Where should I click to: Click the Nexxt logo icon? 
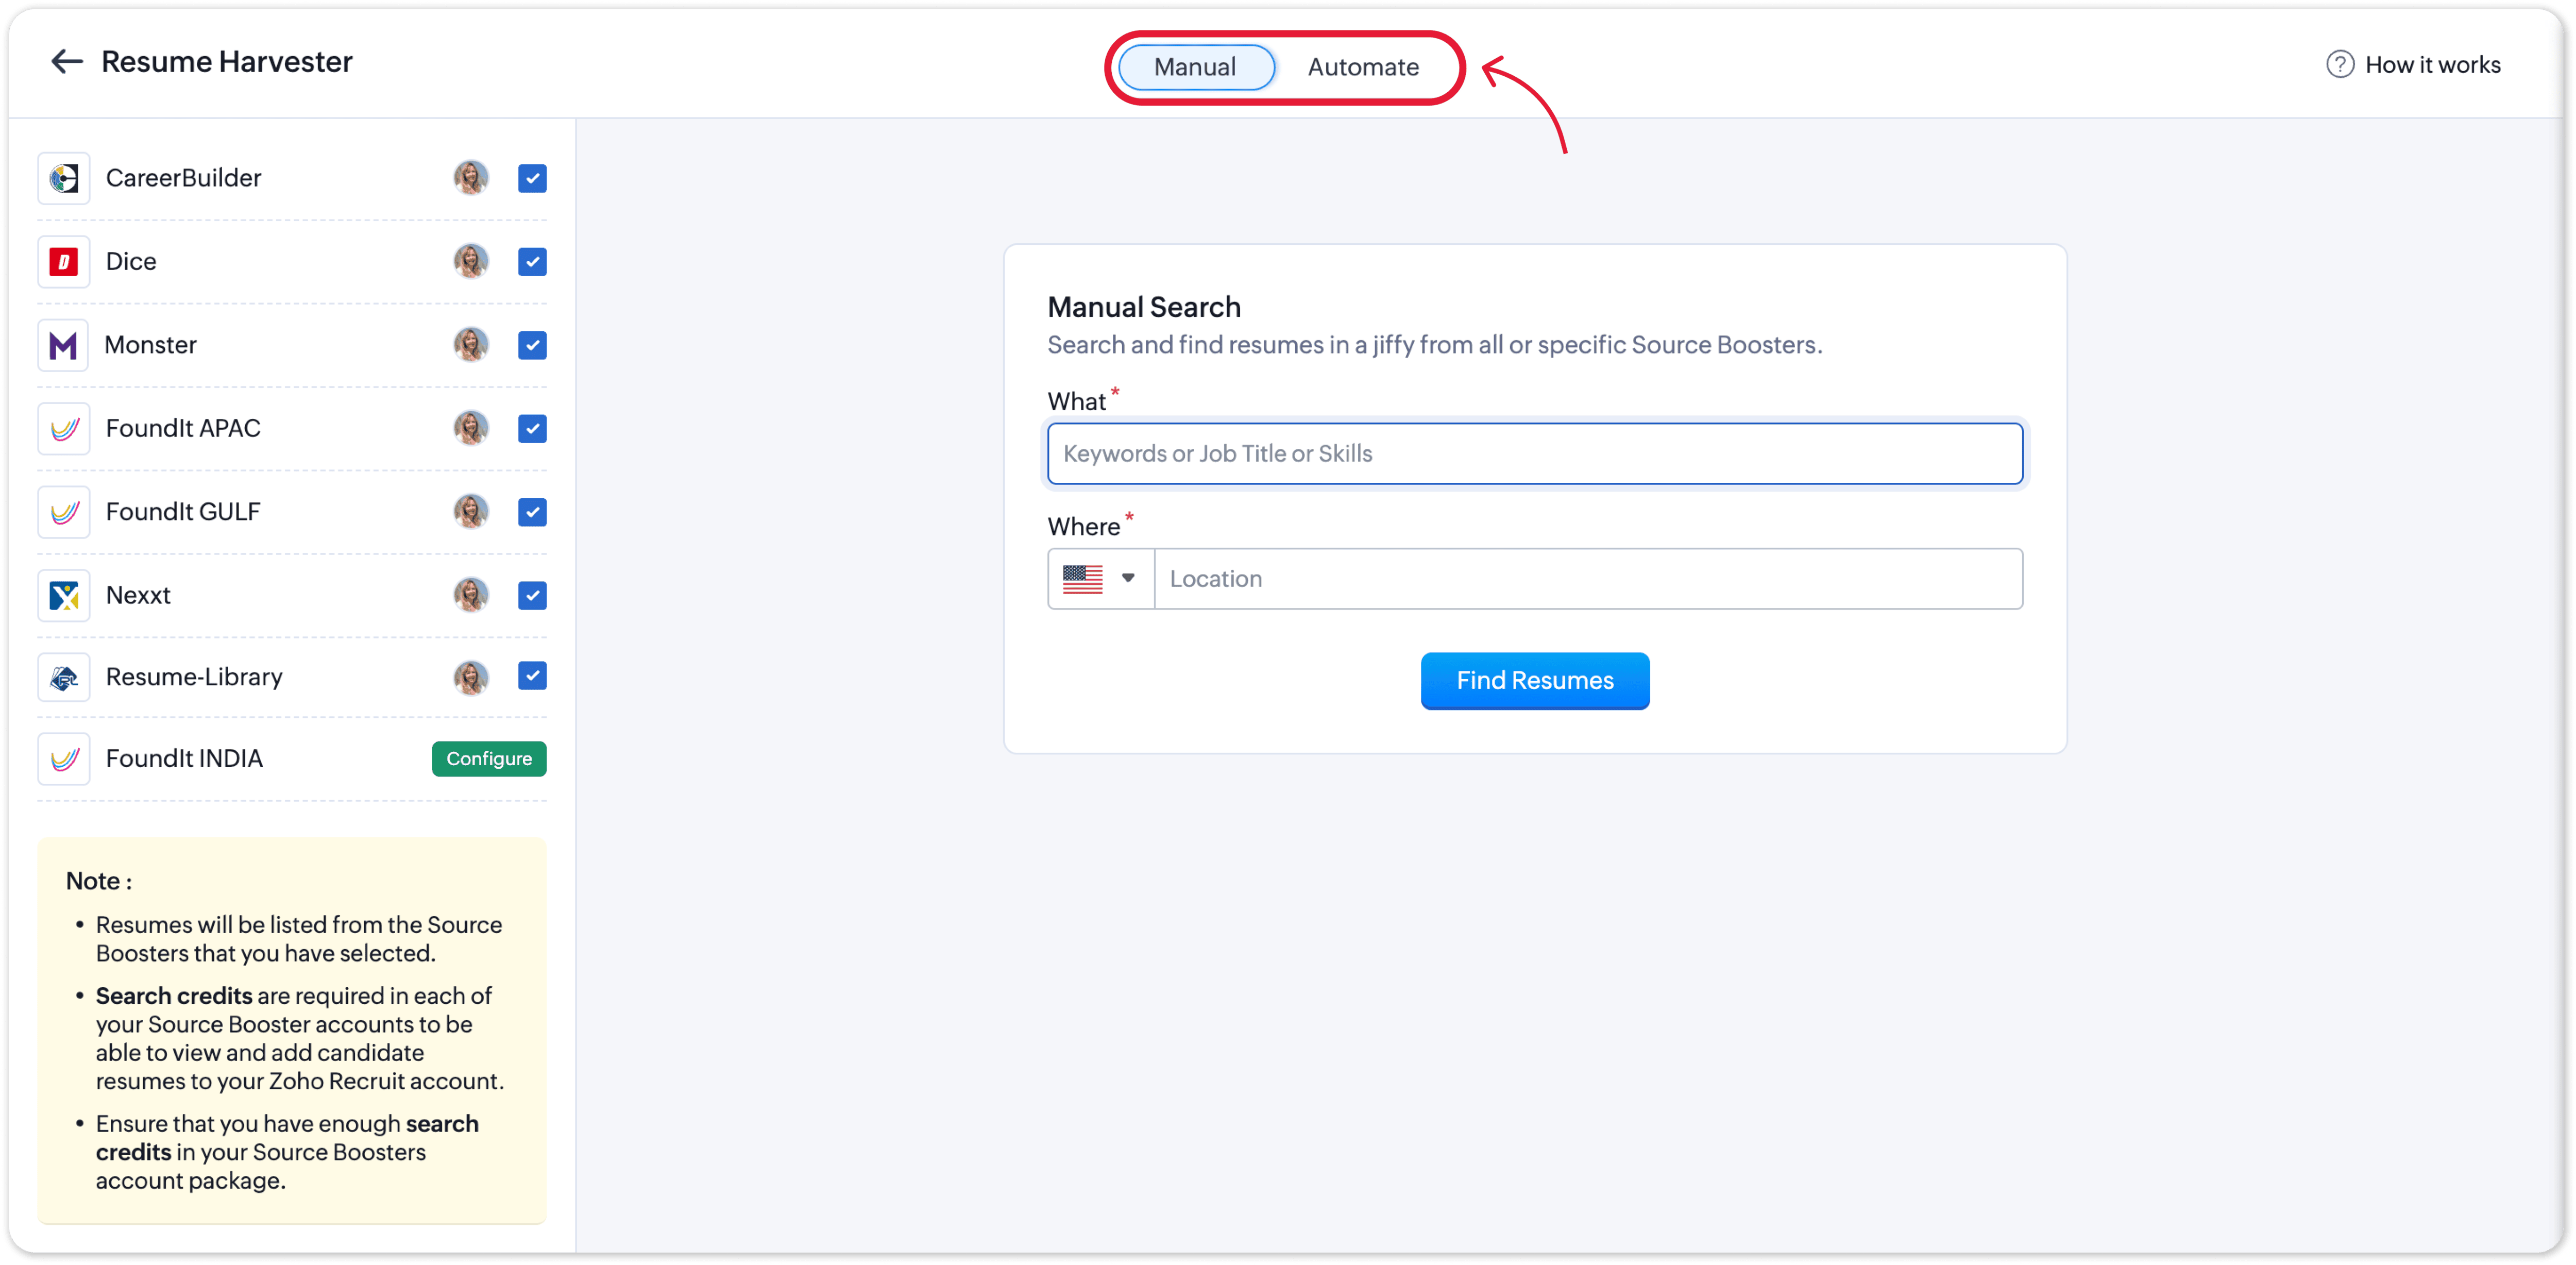[64, 596]
